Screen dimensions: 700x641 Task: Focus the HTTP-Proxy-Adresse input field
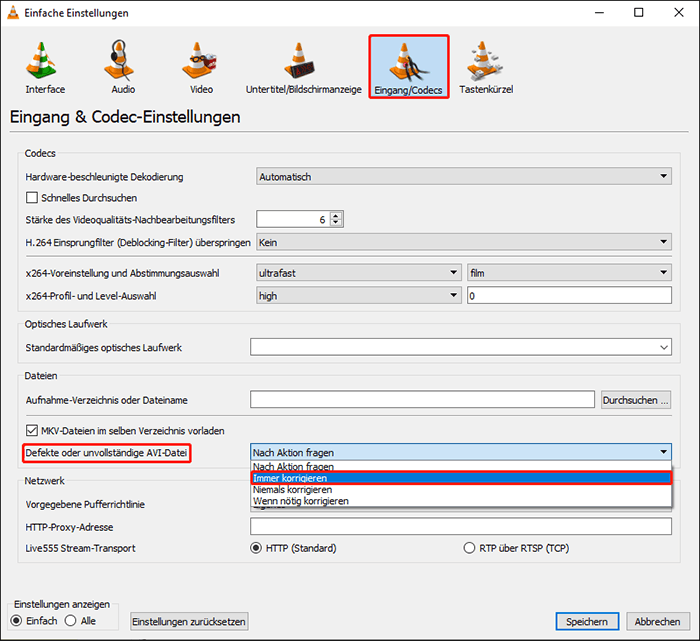(461, 526)
